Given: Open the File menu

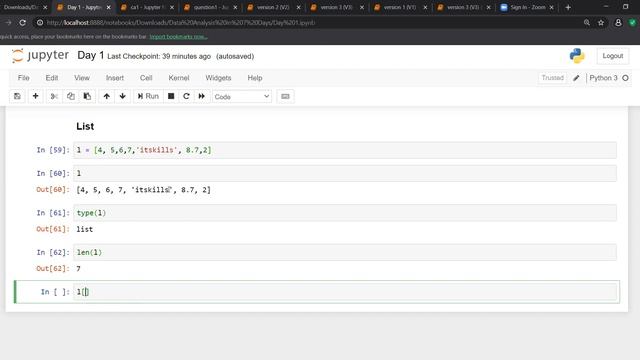Looking at the screenshot, I should (24, 78).
